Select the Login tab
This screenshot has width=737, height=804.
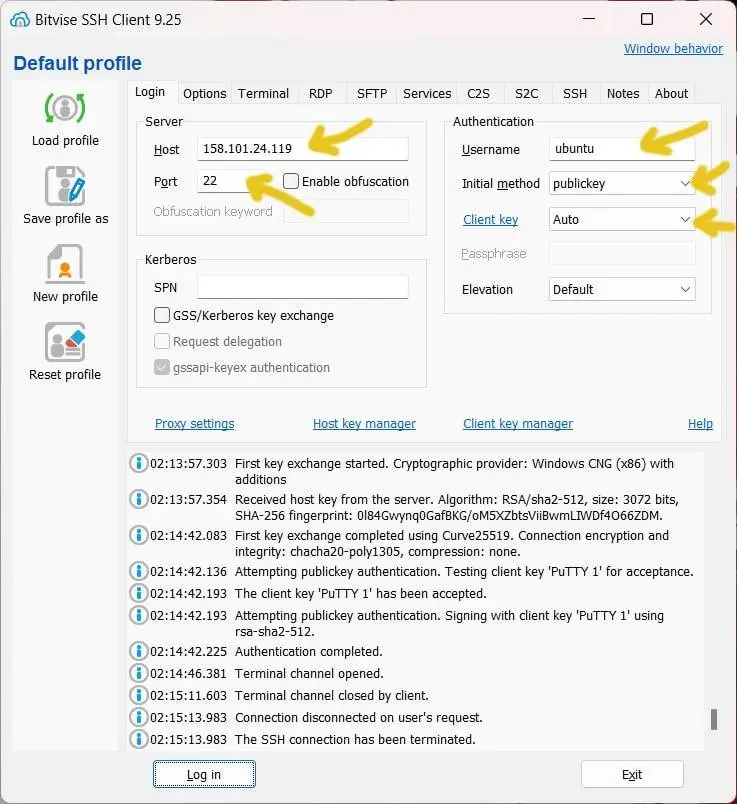coord(150,92)
